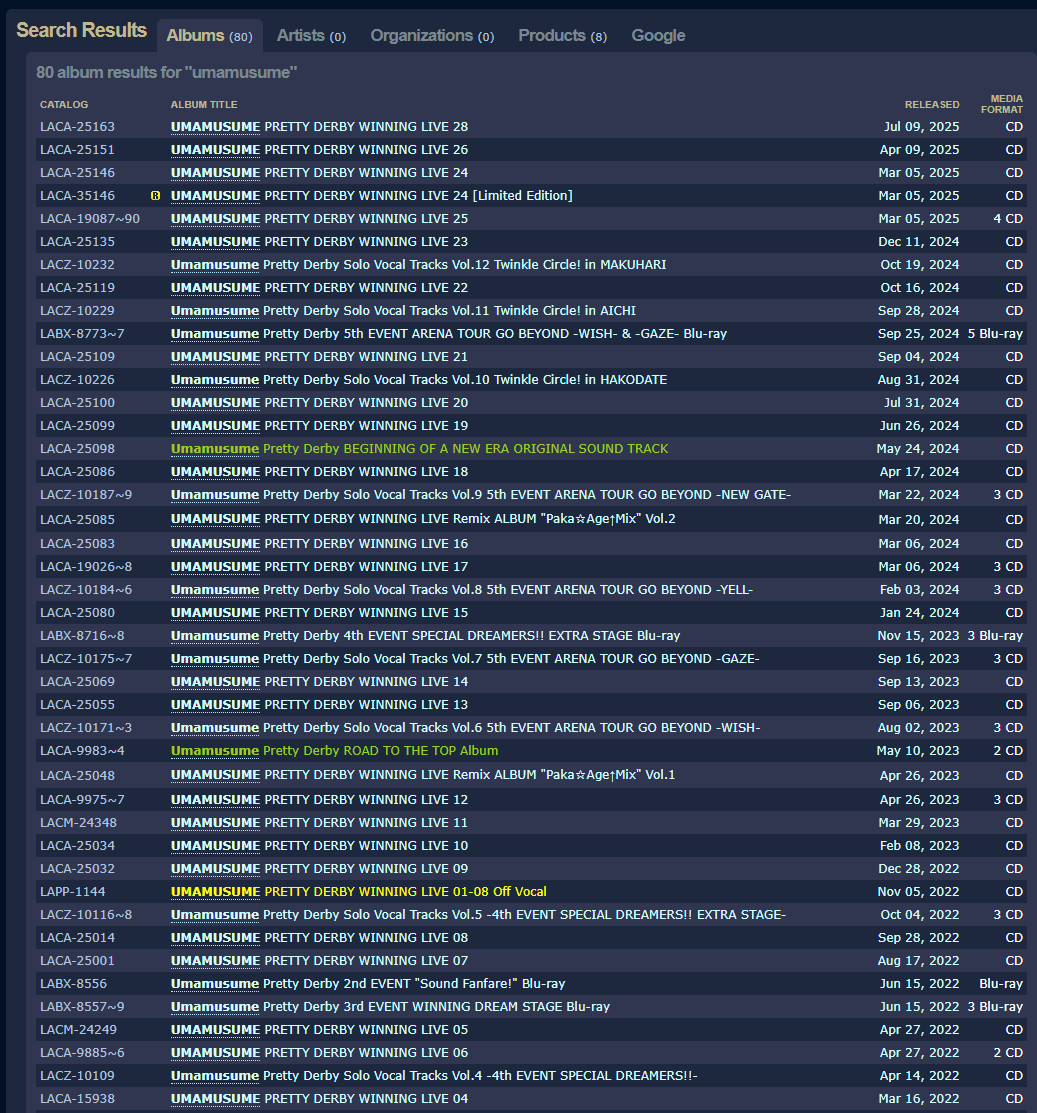Open Solo Vocal Tracks Vol.8 -YELL- album
Image resolution: width=1037 pixels, height=1113 pixels.
click(462, 590)
